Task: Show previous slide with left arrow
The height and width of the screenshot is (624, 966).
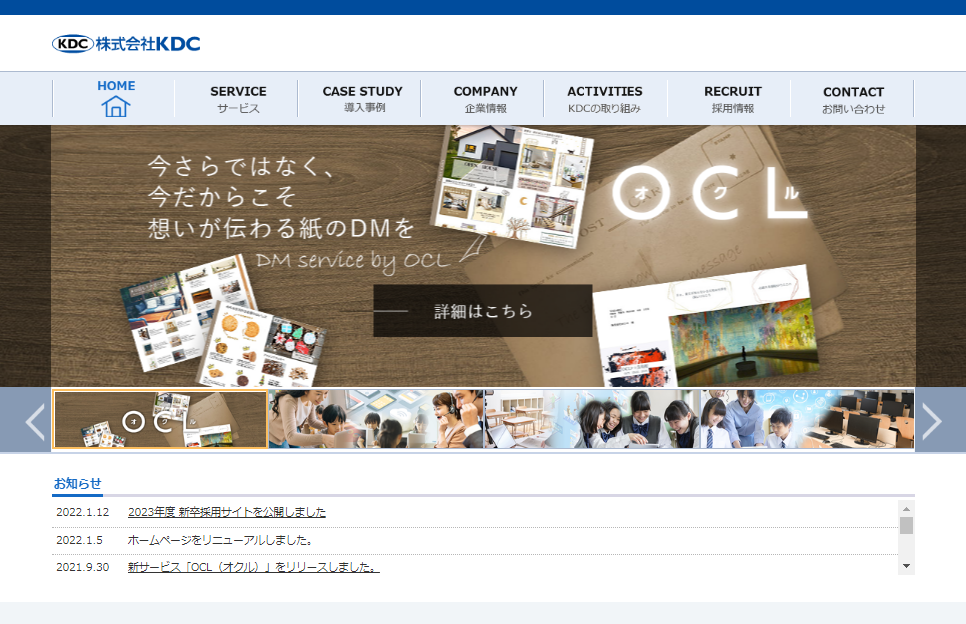Action: tap(35, 422)
